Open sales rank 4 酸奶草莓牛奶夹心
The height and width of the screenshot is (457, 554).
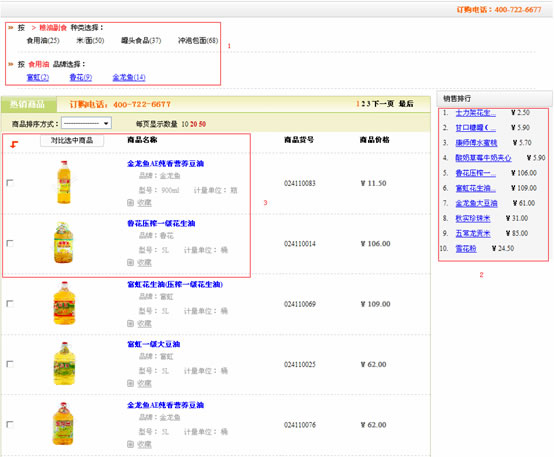pos(483,158)
